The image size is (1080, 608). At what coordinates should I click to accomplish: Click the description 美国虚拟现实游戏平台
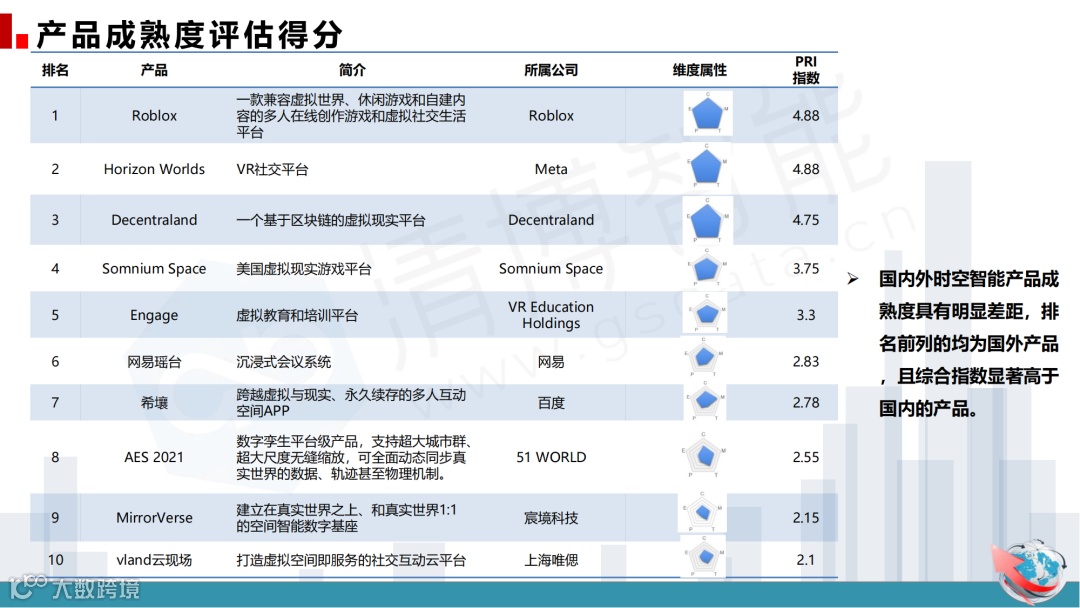pos(304,269)
